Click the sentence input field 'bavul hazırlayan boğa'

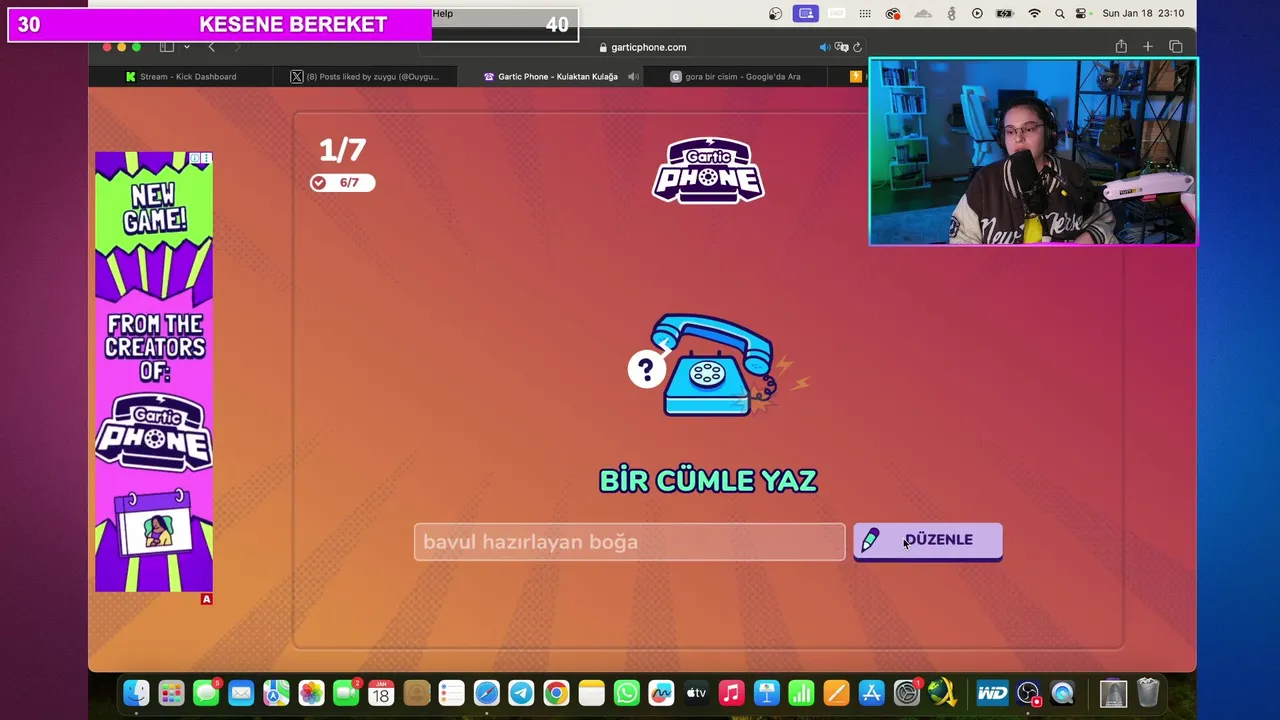[x=629, y=542]
